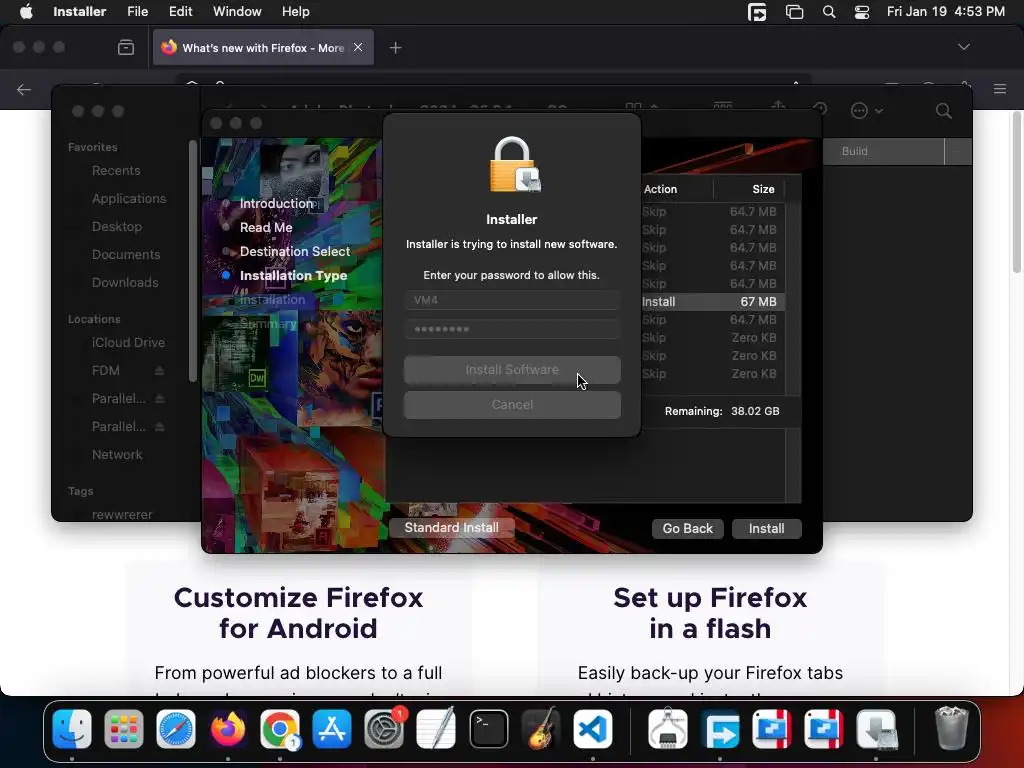
Task: Launch Safari from the Dock
Action: (176, 729)
